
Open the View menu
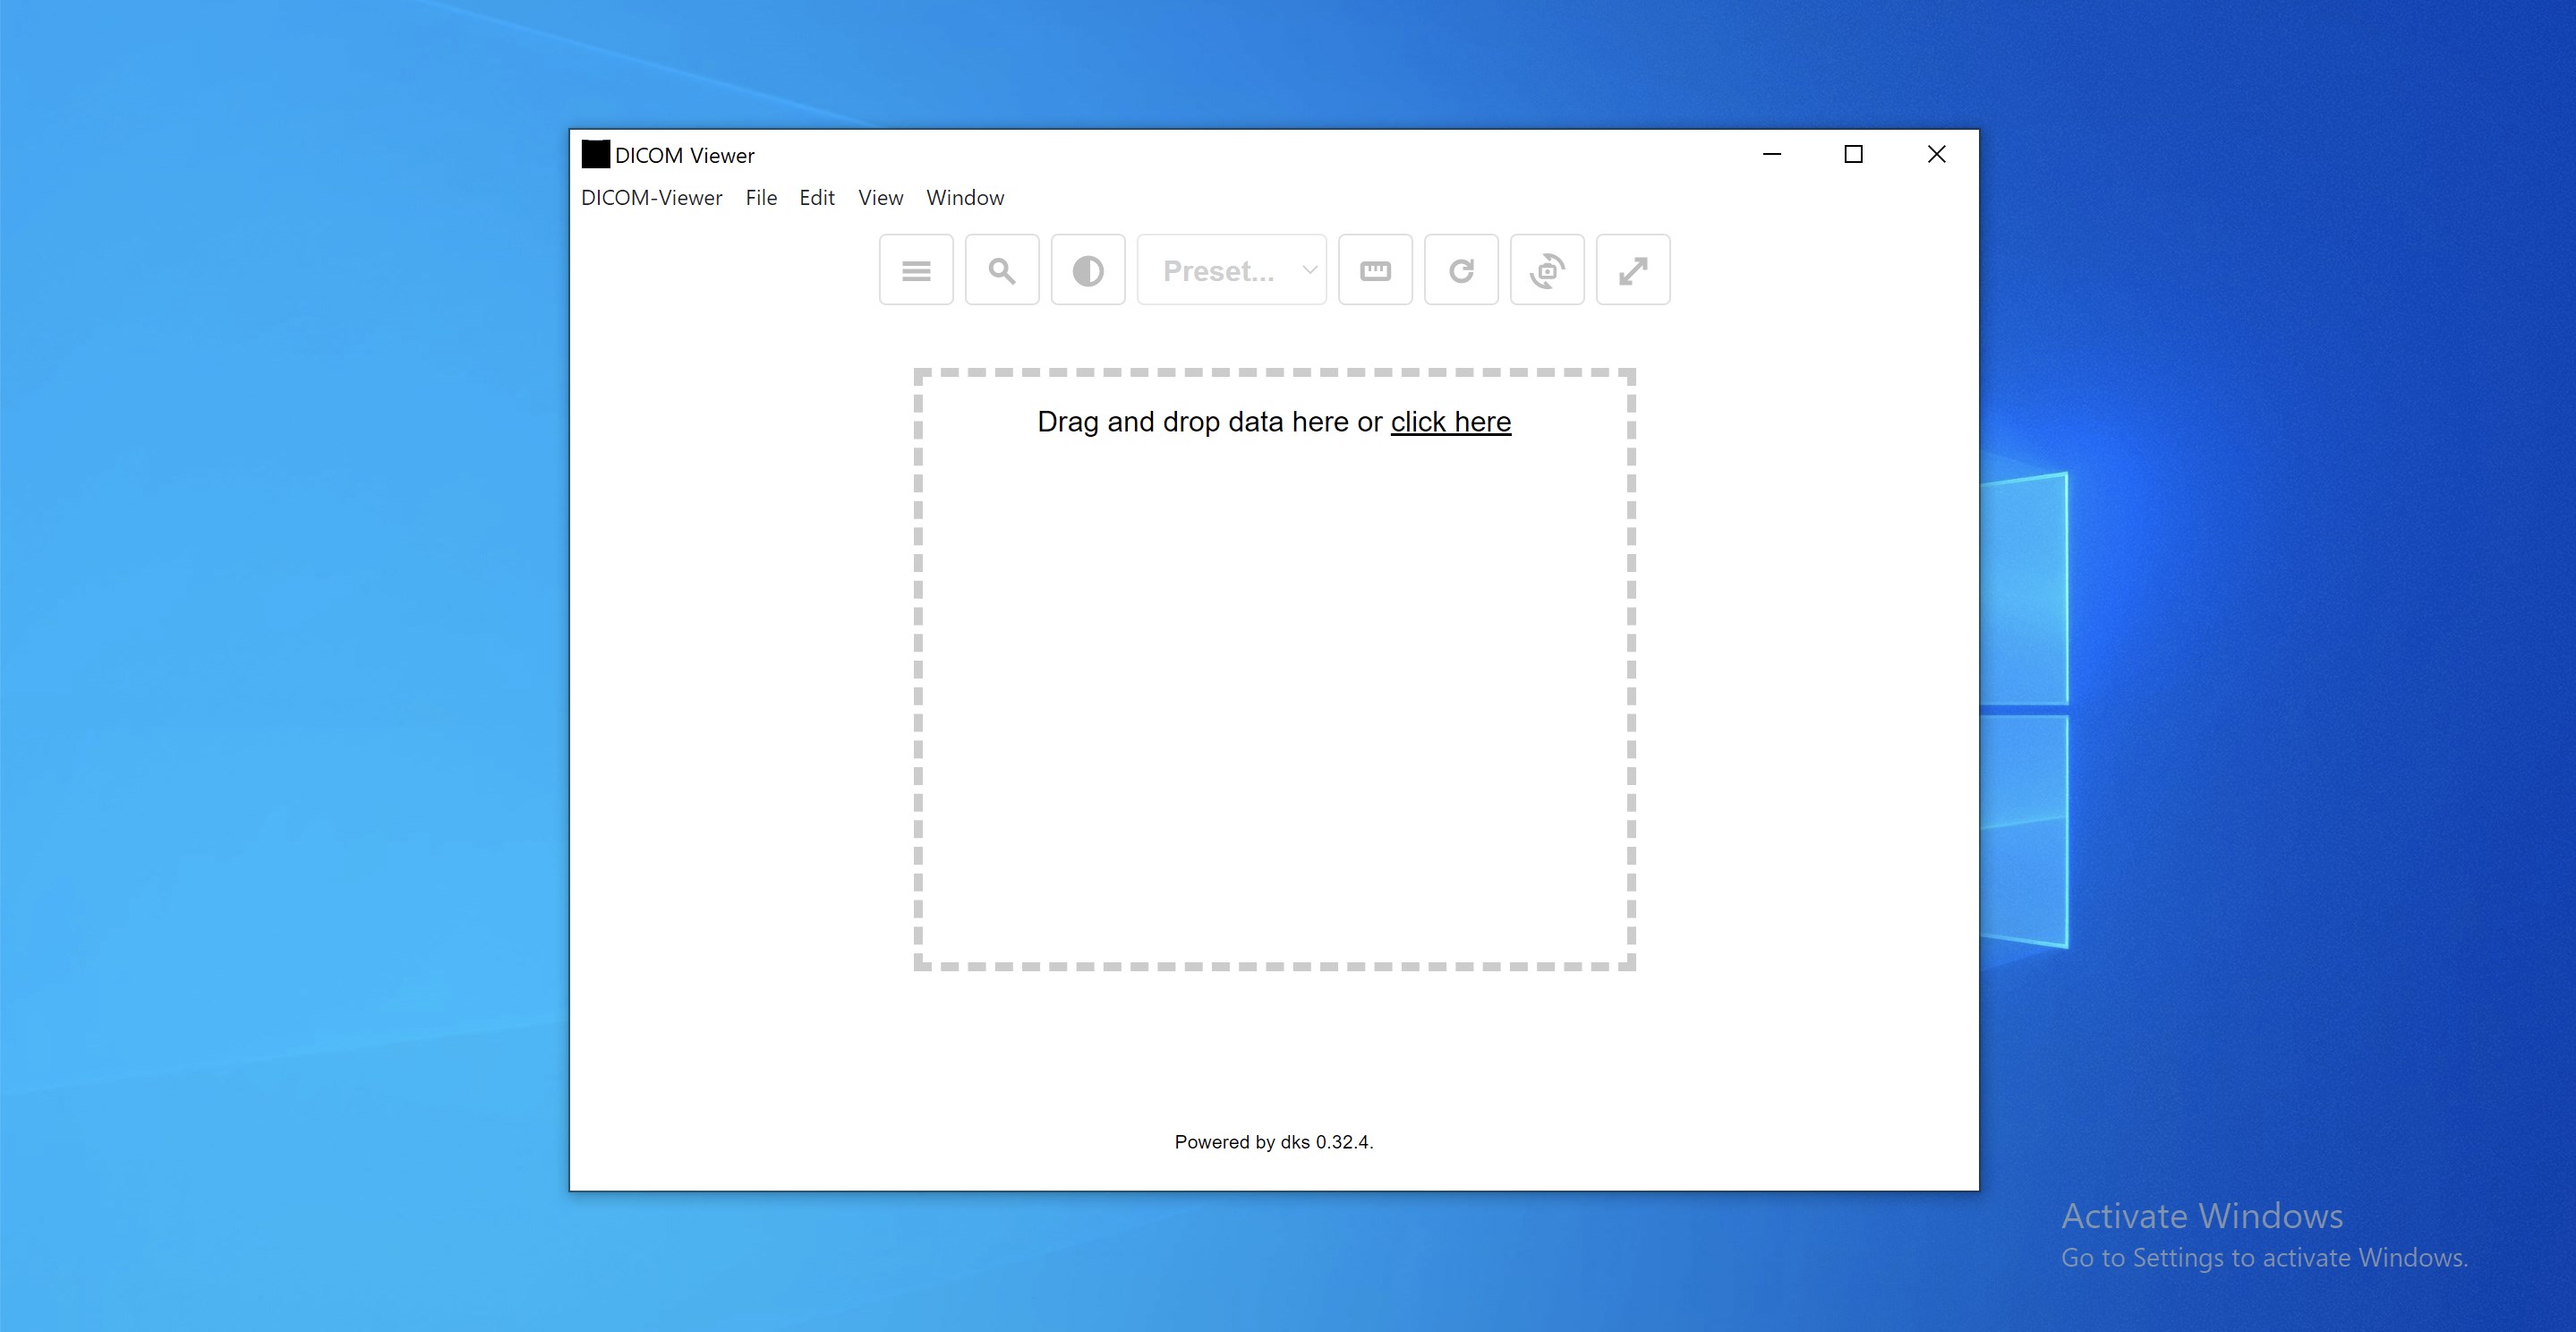click(x=880, y=197)
